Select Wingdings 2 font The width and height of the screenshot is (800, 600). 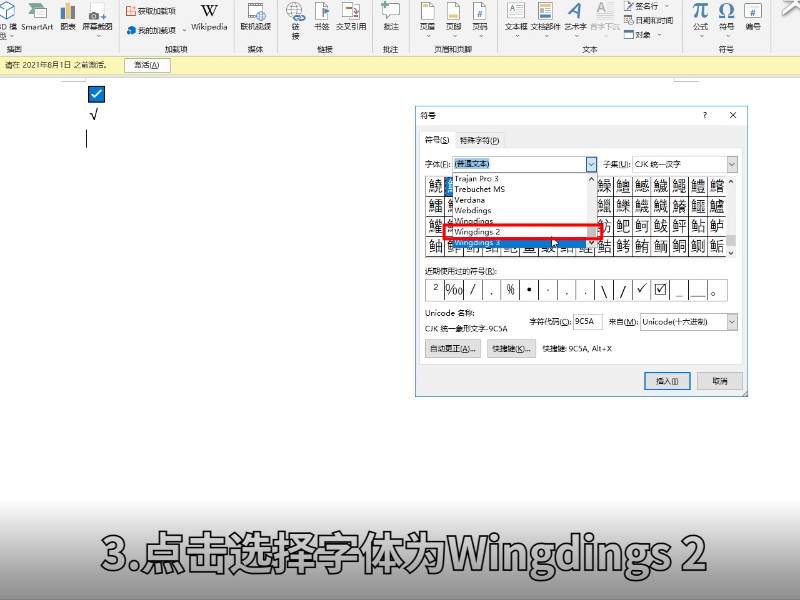coord(519,232)
